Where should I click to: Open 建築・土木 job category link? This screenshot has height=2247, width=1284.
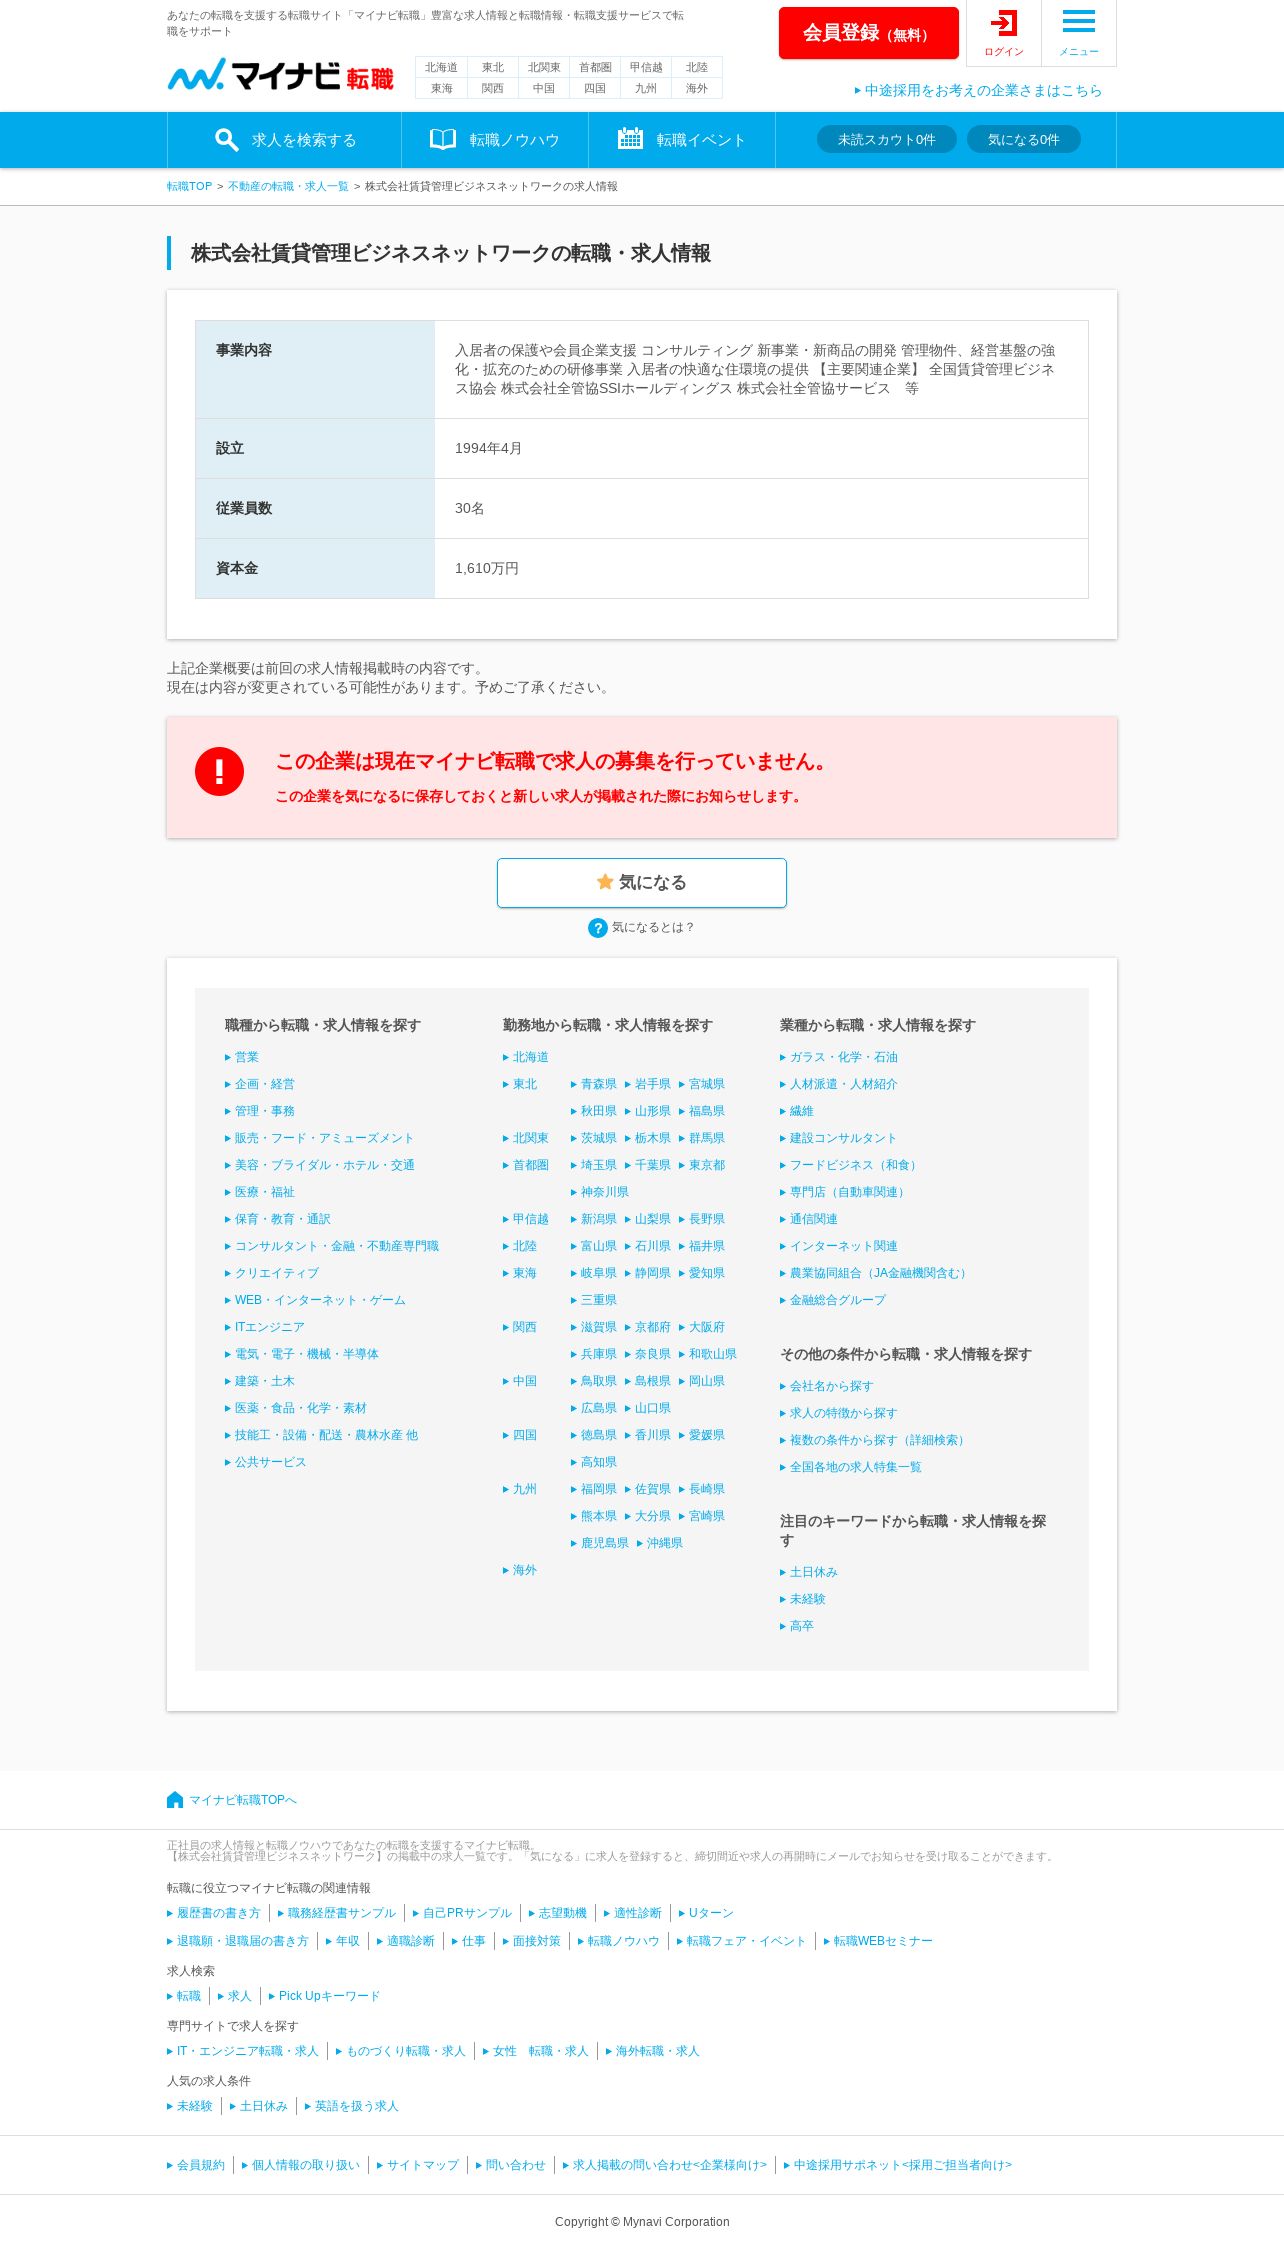(x=260, y=1381)
